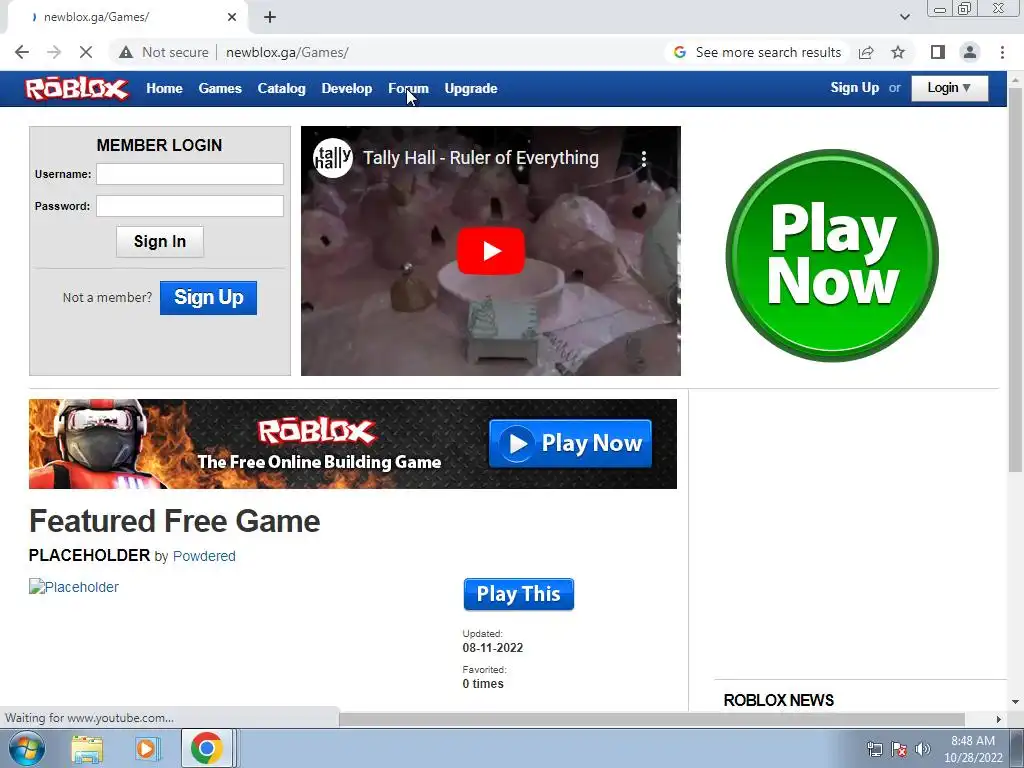Image resolution: width=1024 pixels, height=768 pixels.
Task: Go back with browser back arrow
Action: pos(22,52)
